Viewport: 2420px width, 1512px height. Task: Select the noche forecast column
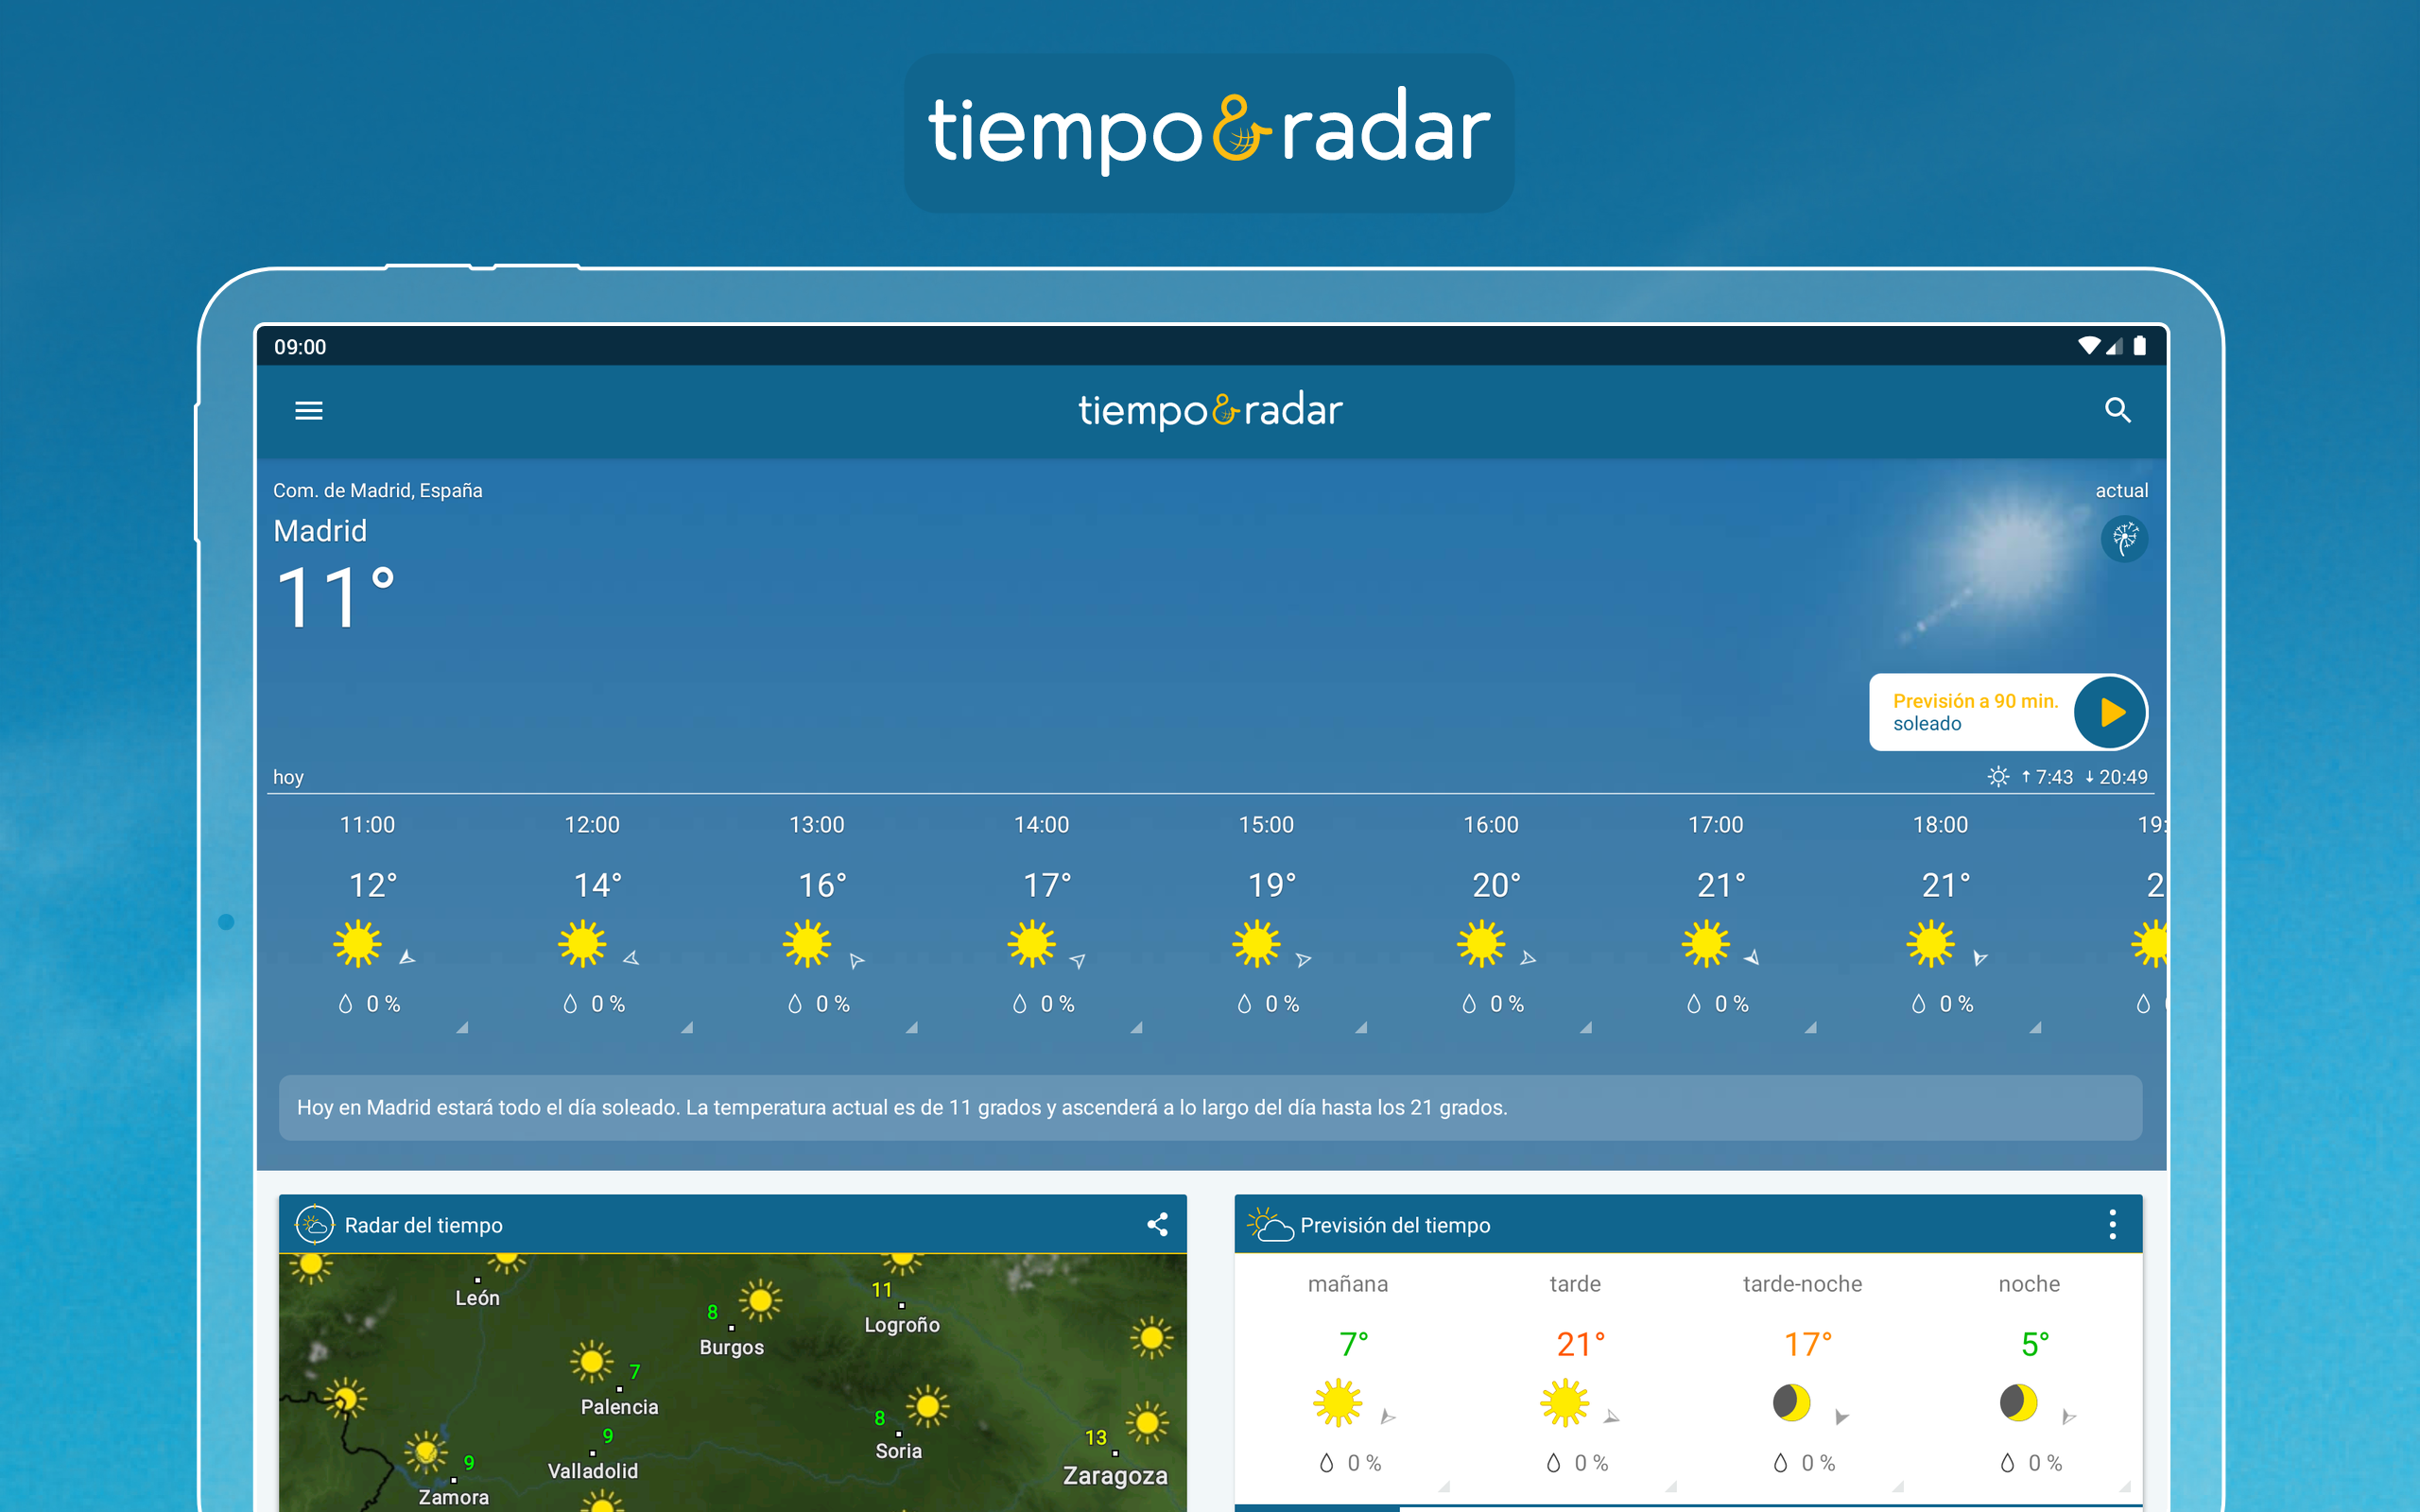(x=2029, y=1375)
